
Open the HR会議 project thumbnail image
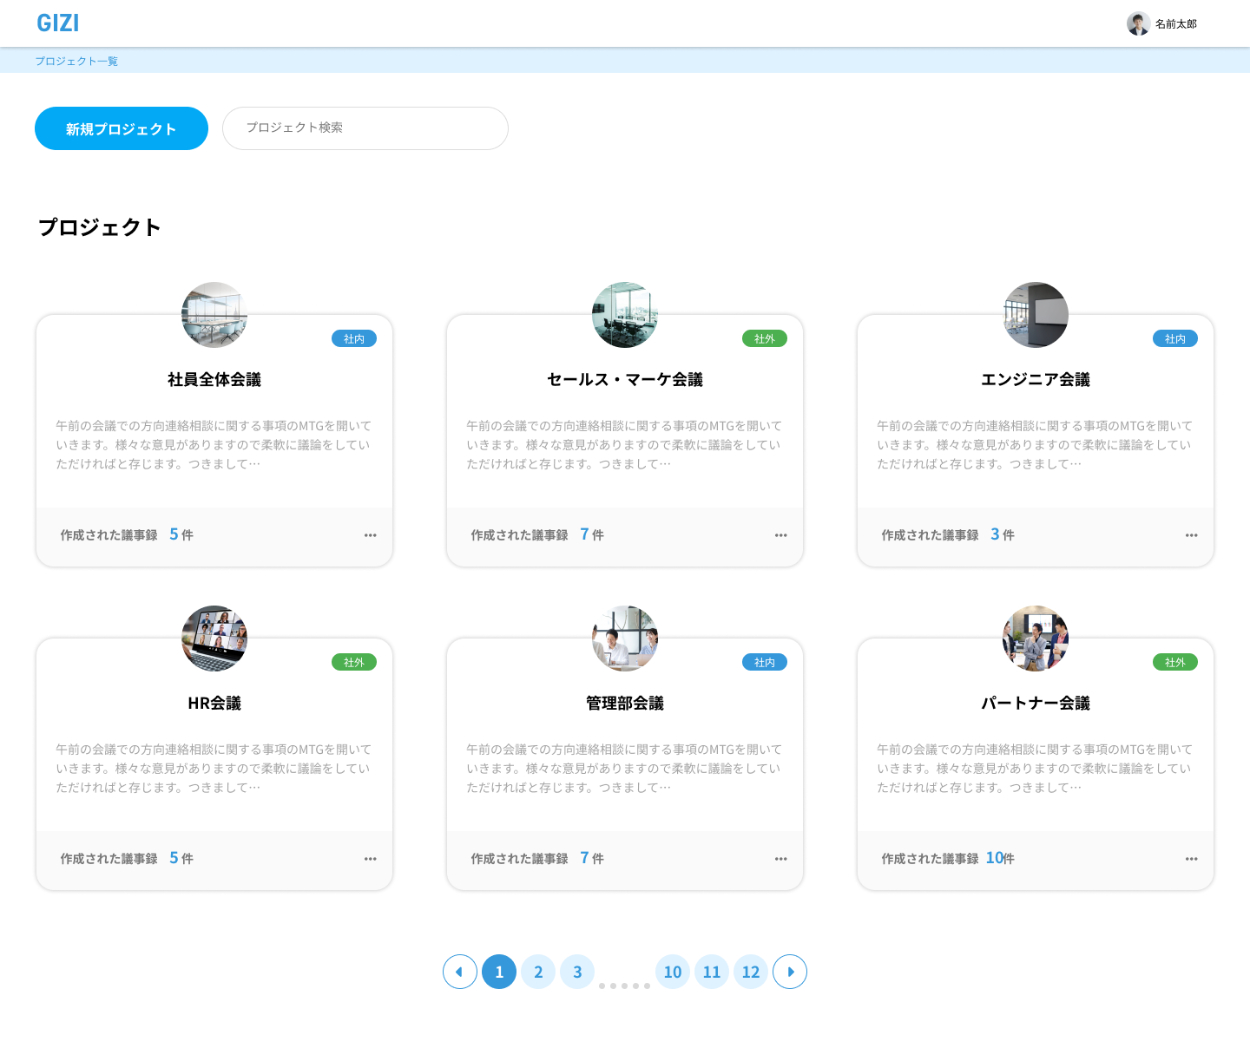tap(214, 638)
